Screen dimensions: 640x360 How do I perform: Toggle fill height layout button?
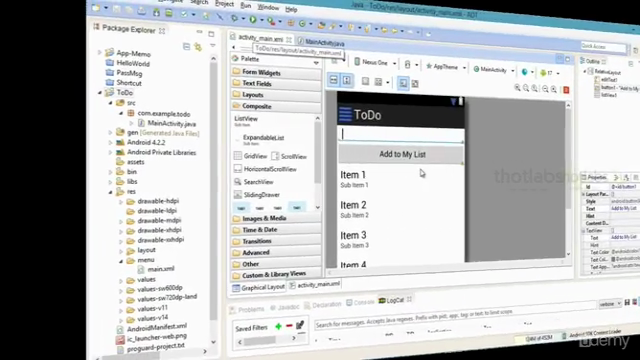click(347, 80)
